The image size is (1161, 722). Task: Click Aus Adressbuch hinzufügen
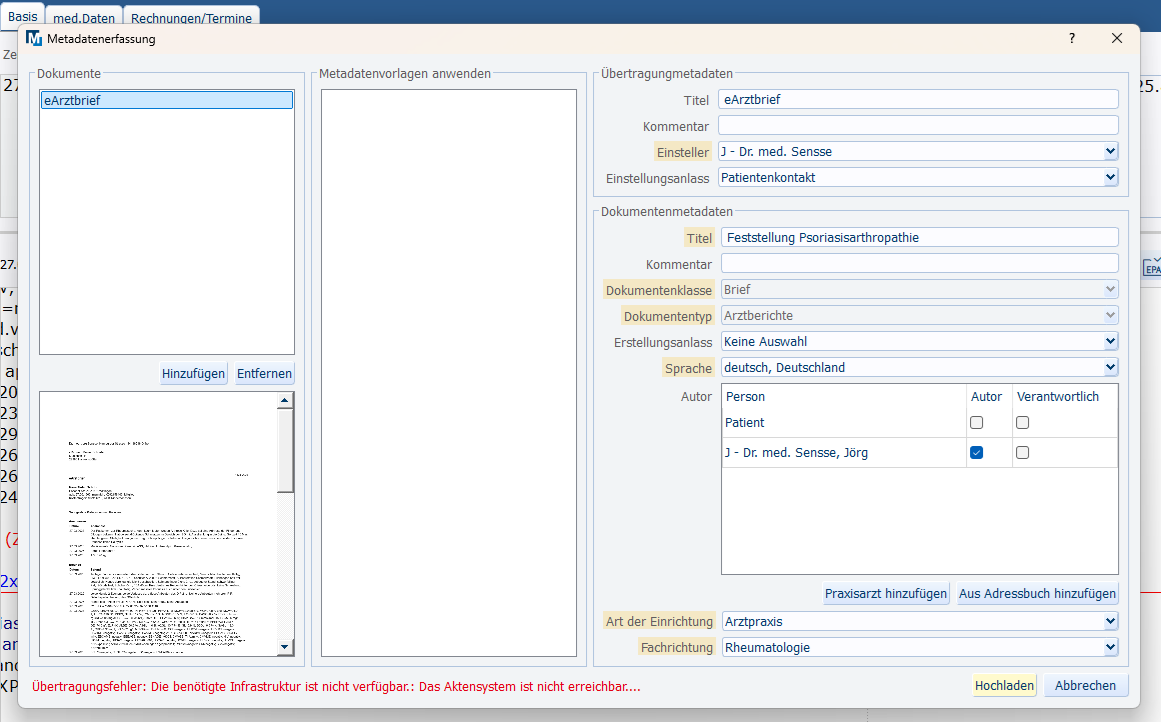(x=1037, y=593)
